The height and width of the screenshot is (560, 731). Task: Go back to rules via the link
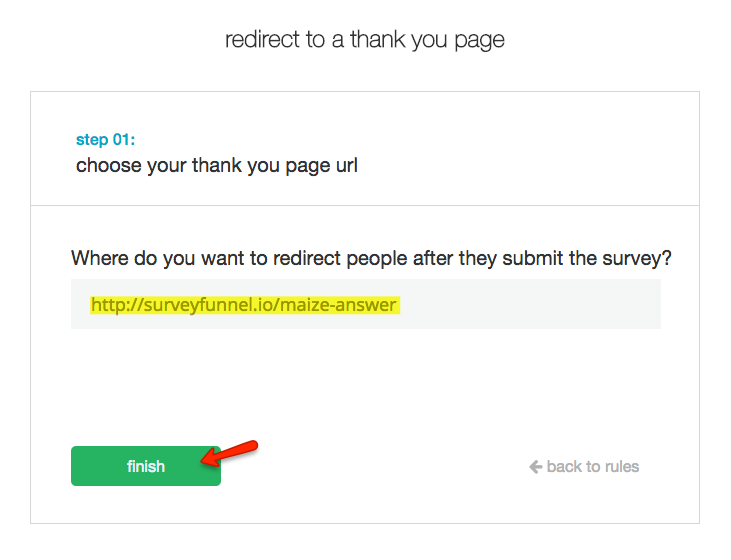pyautogui.click(x=584, y=466)
